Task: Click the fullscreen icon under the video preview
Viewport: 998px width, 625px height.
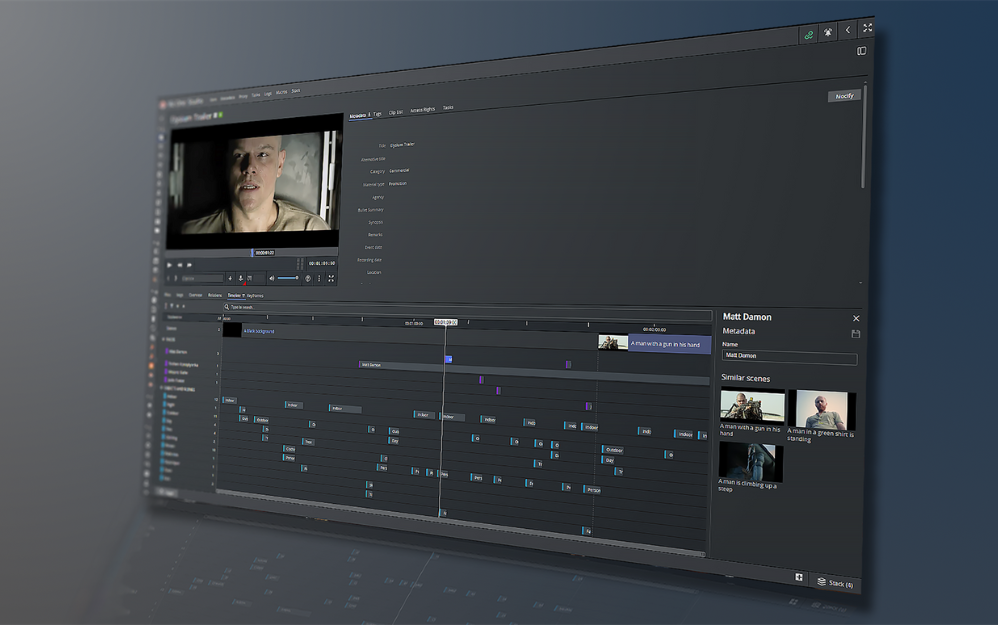Action: pyautogui.click(x=330, y=279)
